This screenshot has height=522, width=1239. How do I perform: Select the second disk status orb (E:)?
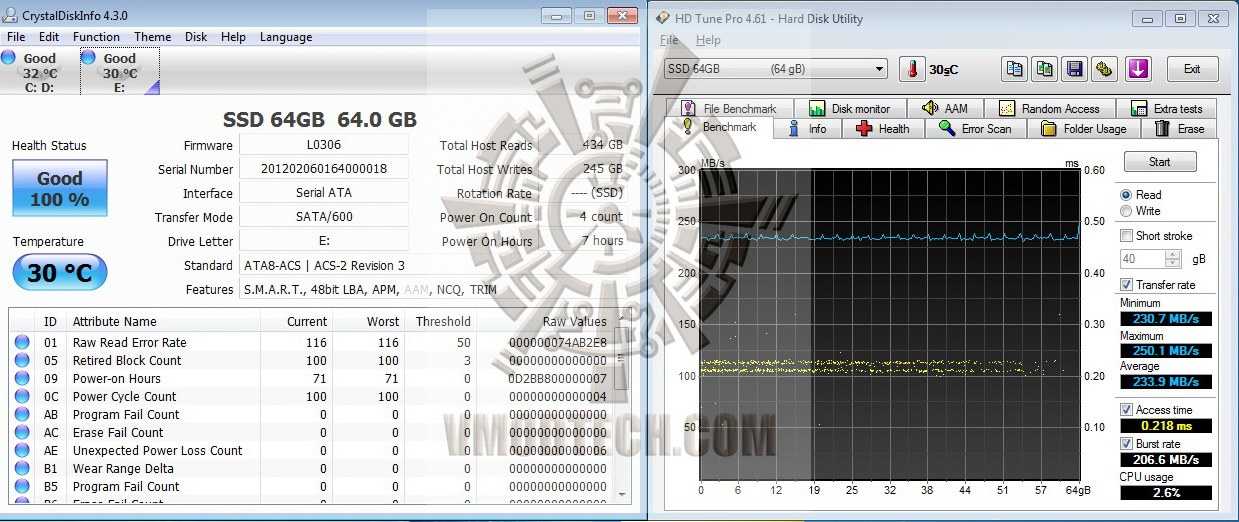click(88, 59)
